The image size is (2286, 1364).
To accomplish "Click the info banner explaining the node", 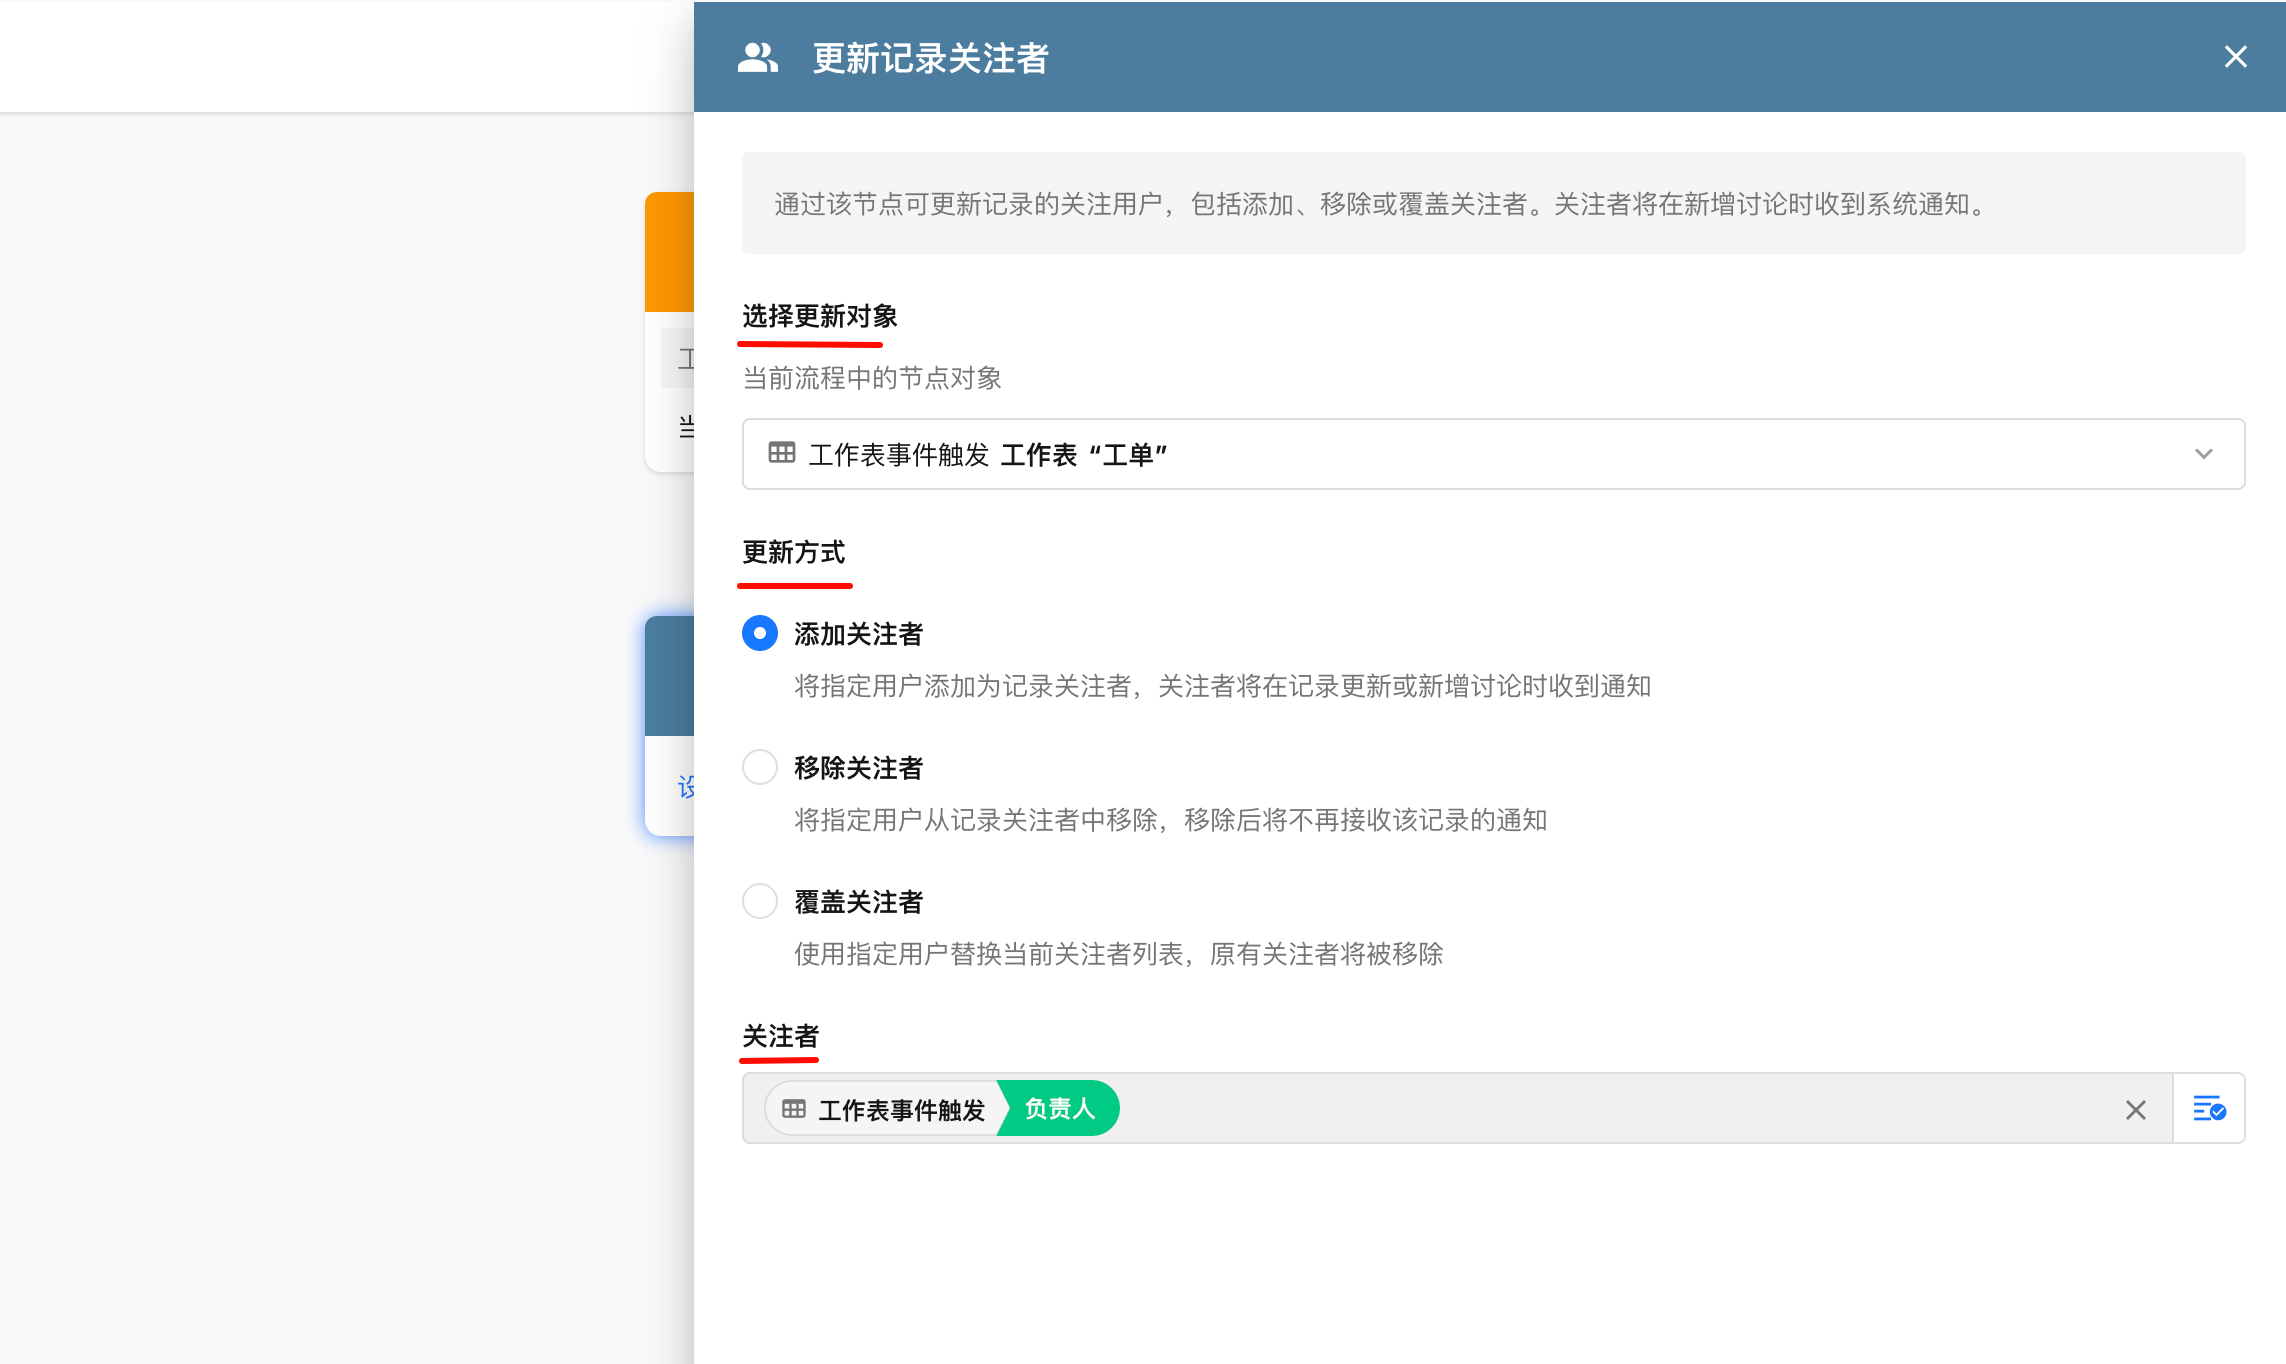I will (1493, 203).
